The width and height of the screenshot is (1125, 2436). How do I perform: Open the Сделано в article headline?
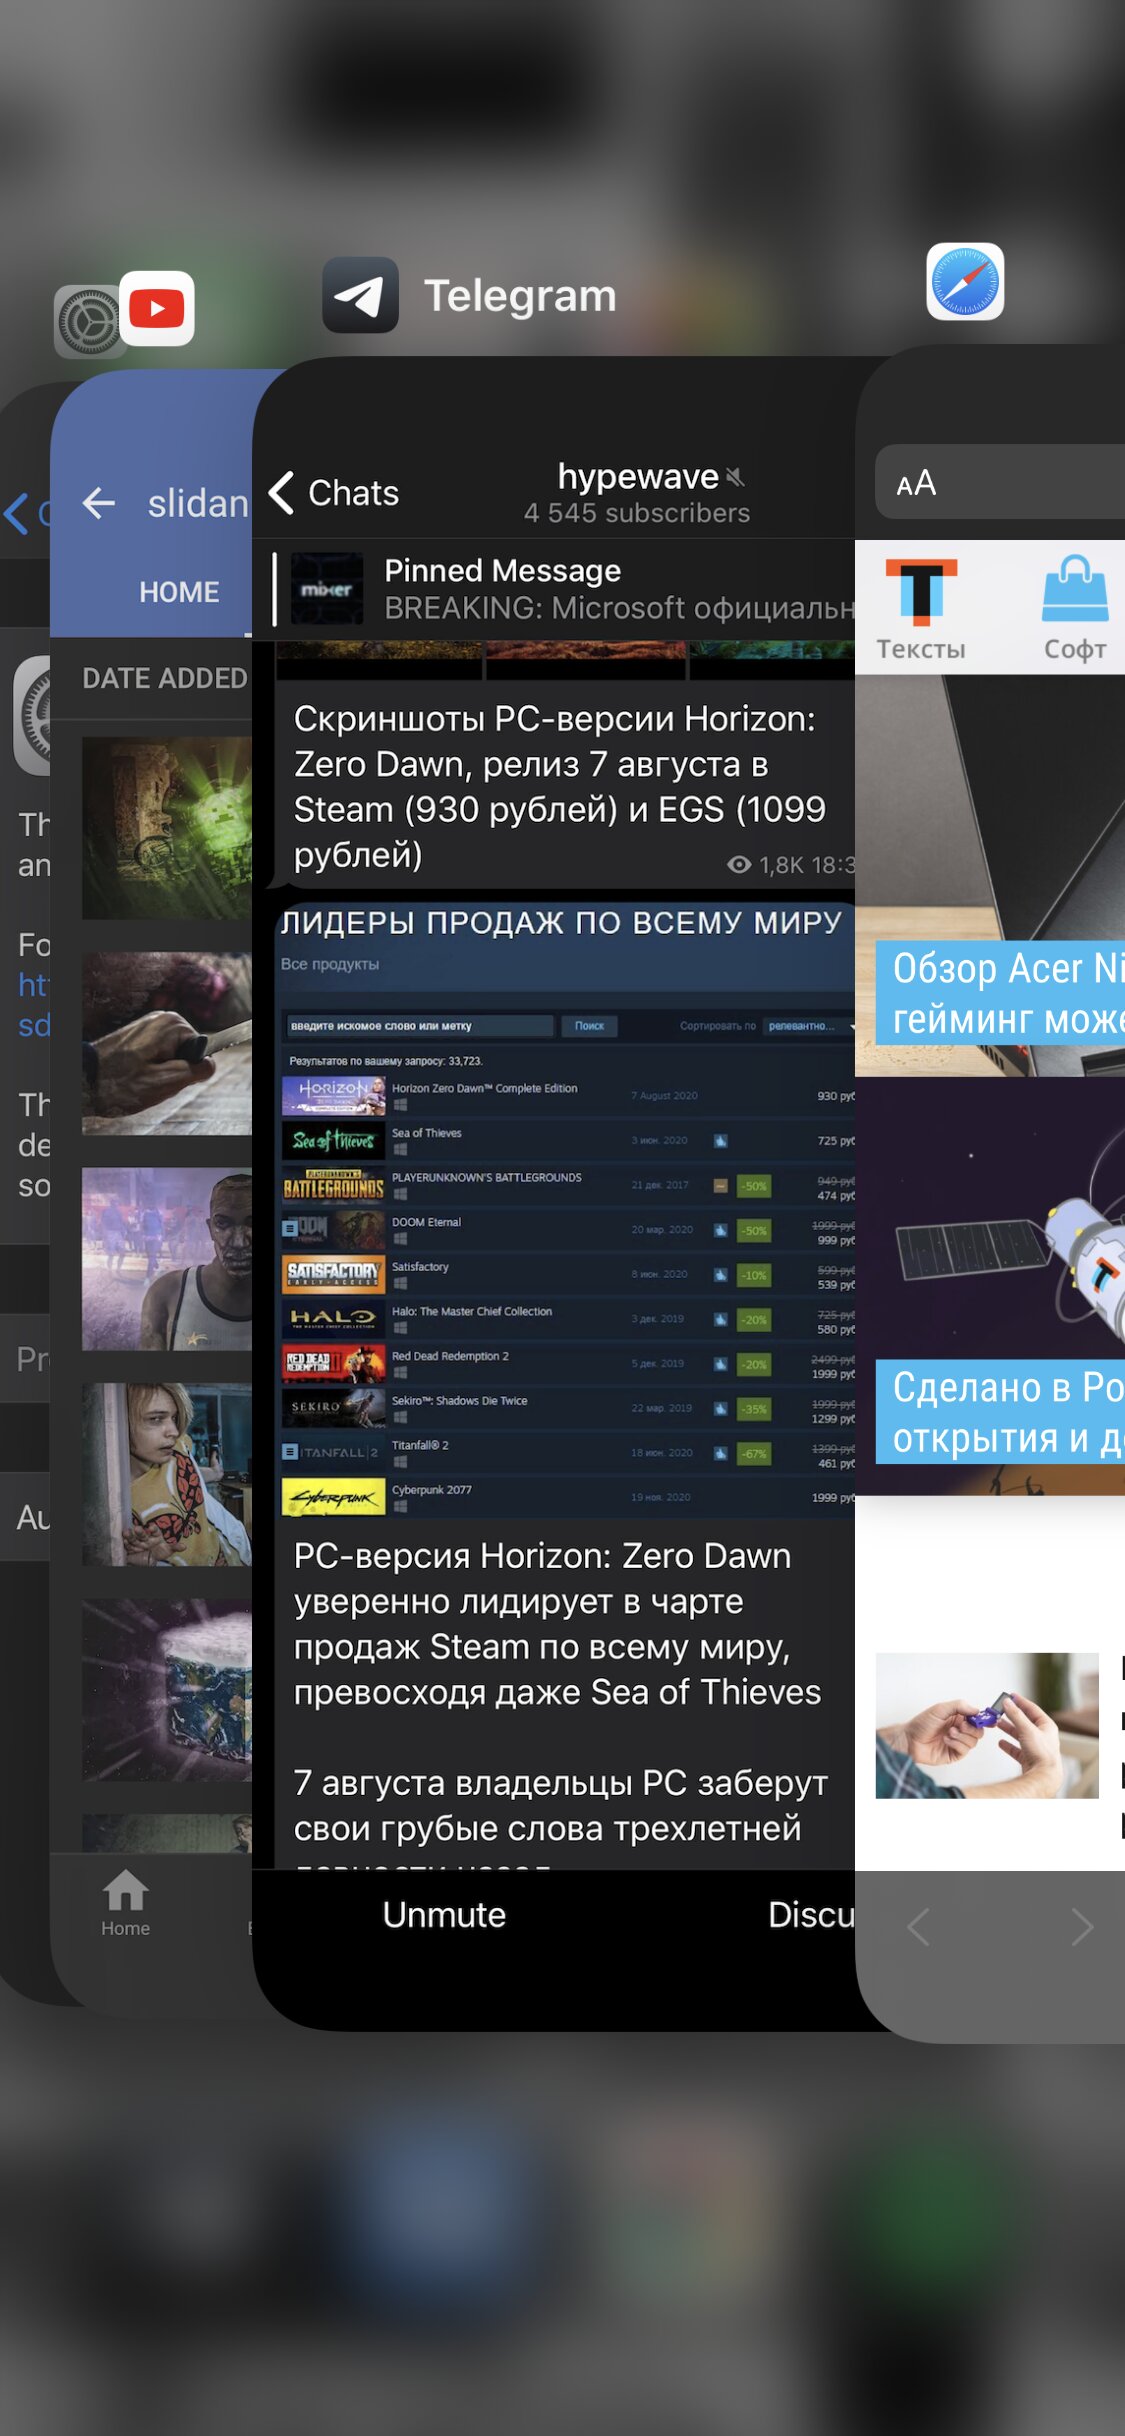click(x=1000, y=1412)
